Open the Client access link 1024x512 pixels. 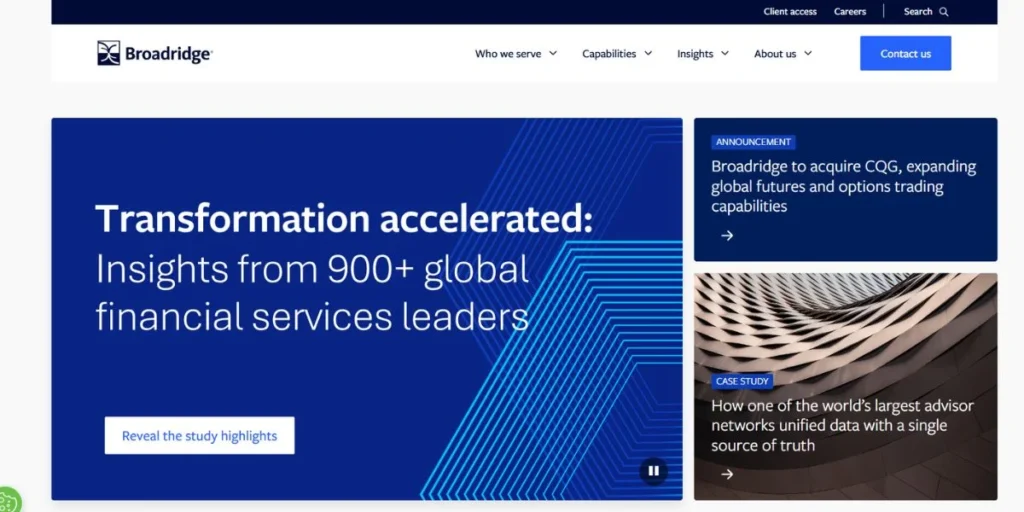[x=790, y=12]
